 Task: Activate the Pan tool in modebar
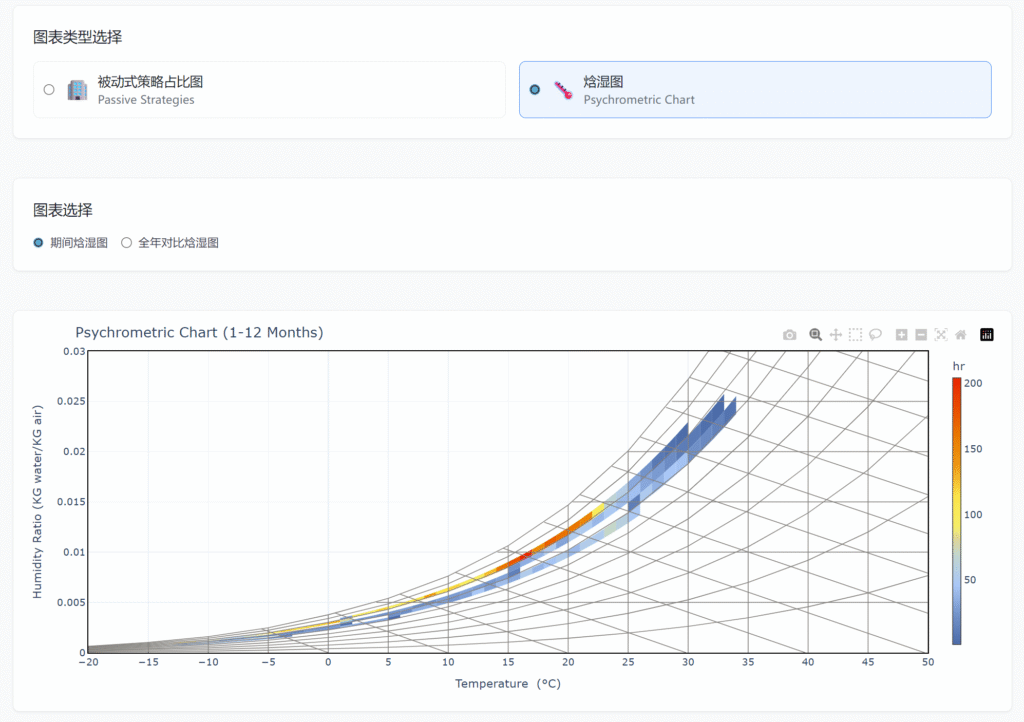(836, 335)
